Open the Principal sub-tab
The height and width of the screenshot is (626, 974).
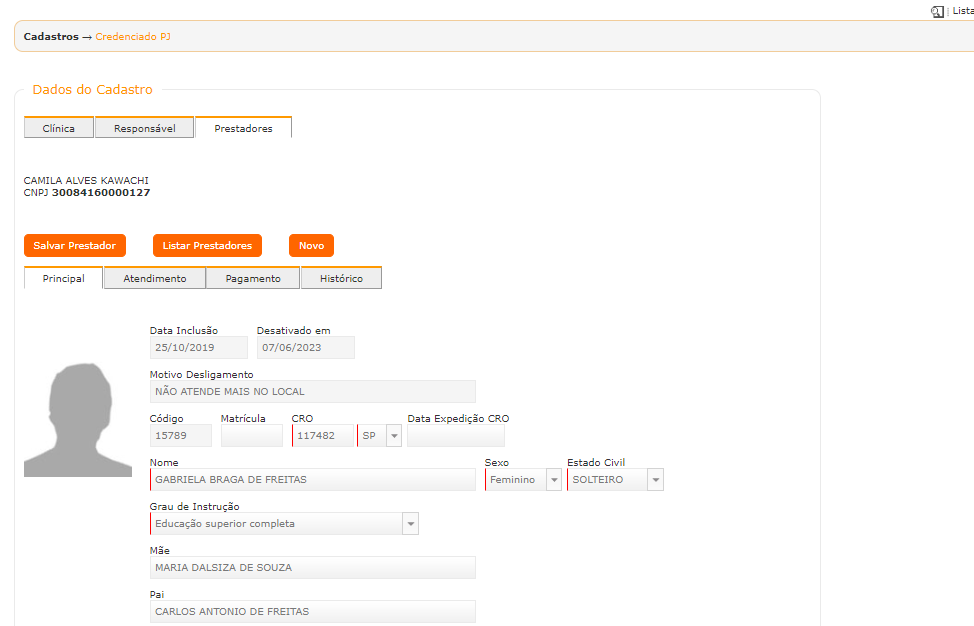(63, 278)
